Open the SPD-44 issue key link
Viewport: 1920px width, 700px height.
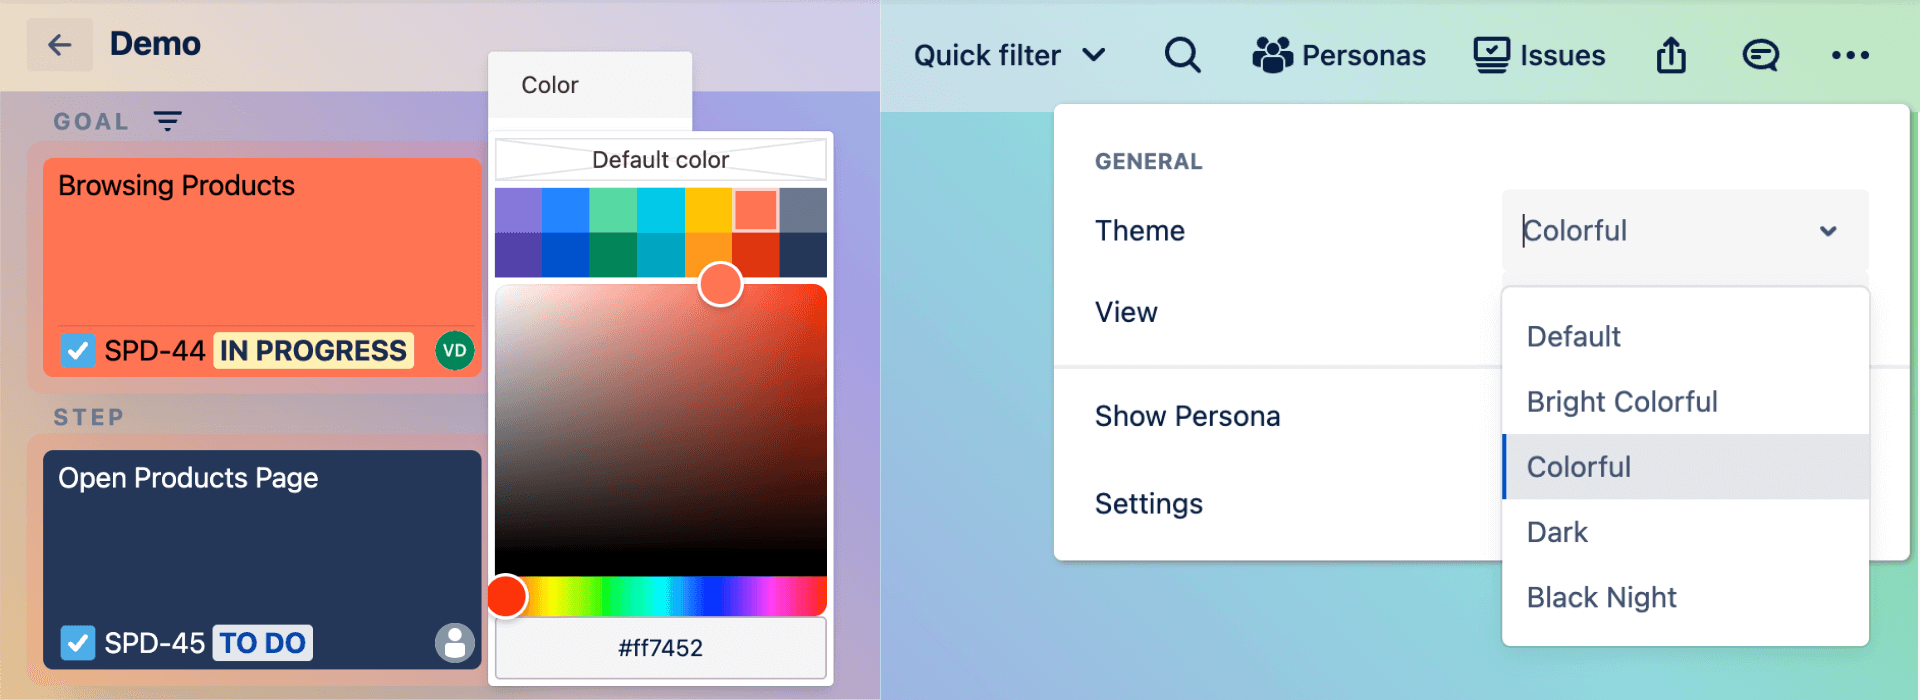pos(154,351)
